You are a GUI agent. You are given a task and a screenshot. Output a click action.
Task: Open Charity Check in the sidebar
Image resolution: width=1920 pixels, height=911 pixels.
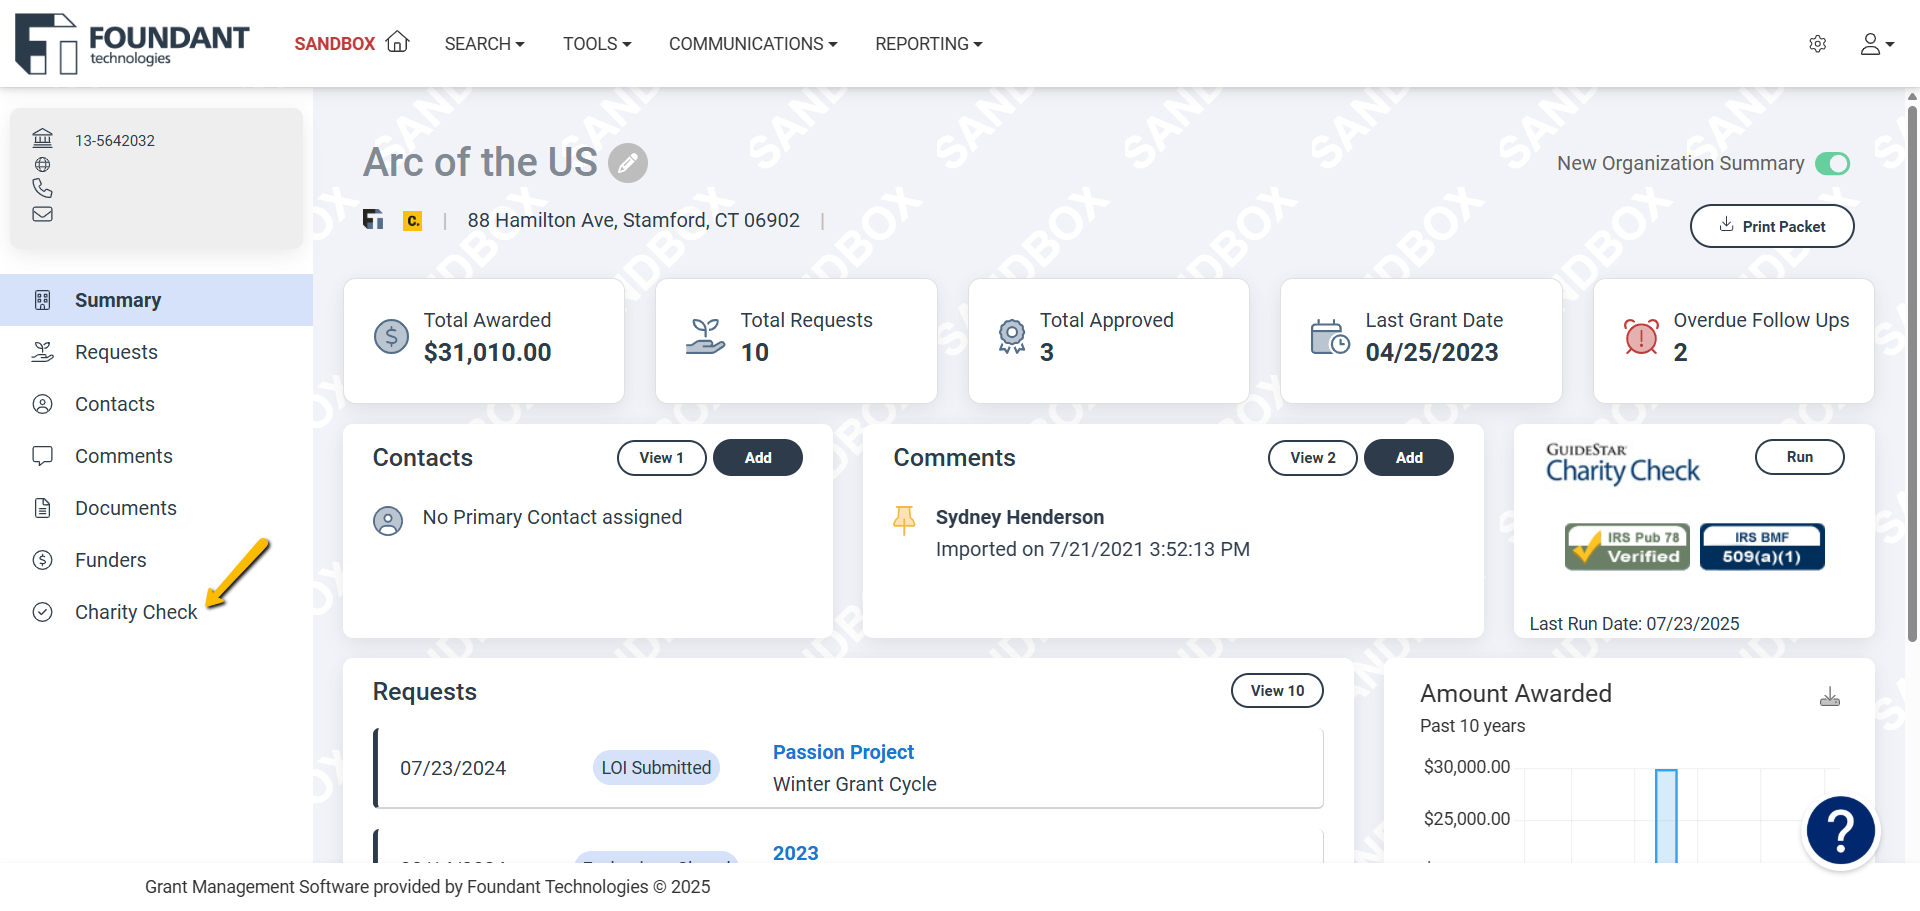156,612
